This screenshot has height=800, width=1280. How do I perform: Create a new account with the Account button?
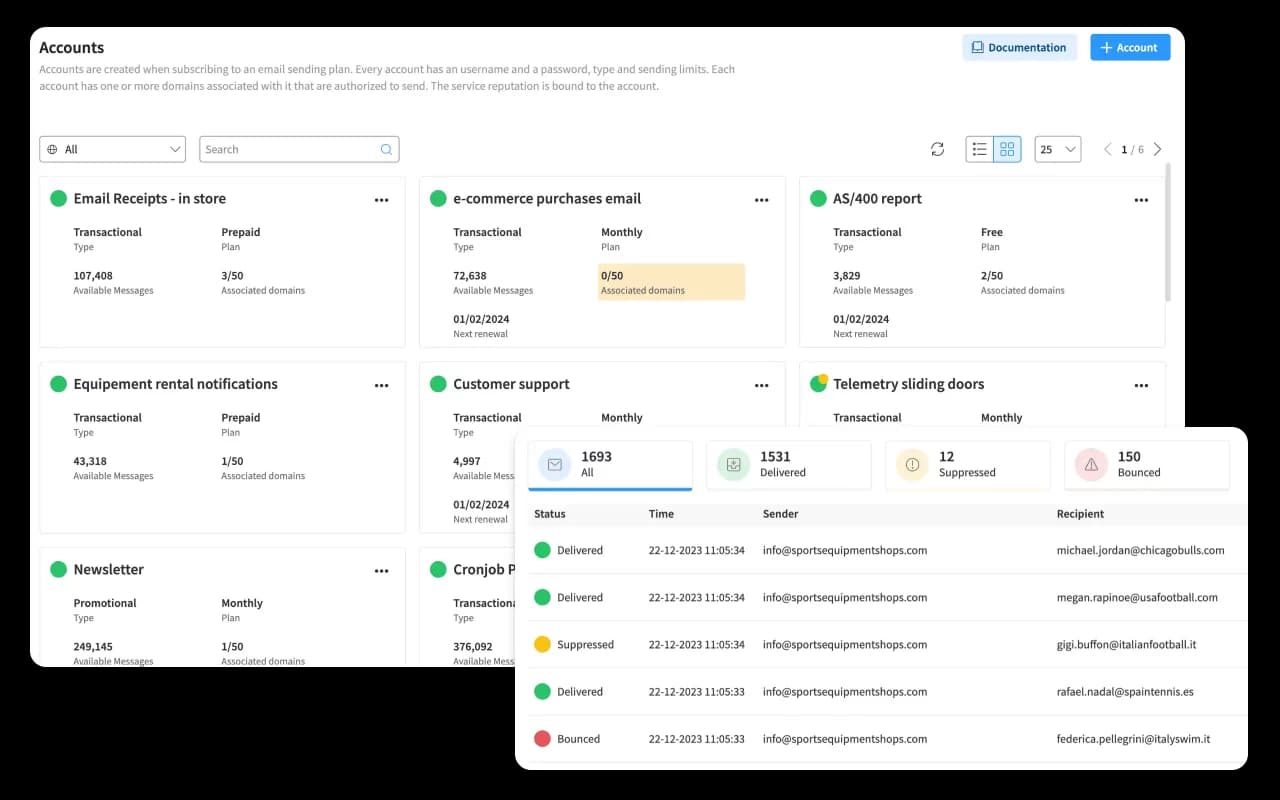1129,47
